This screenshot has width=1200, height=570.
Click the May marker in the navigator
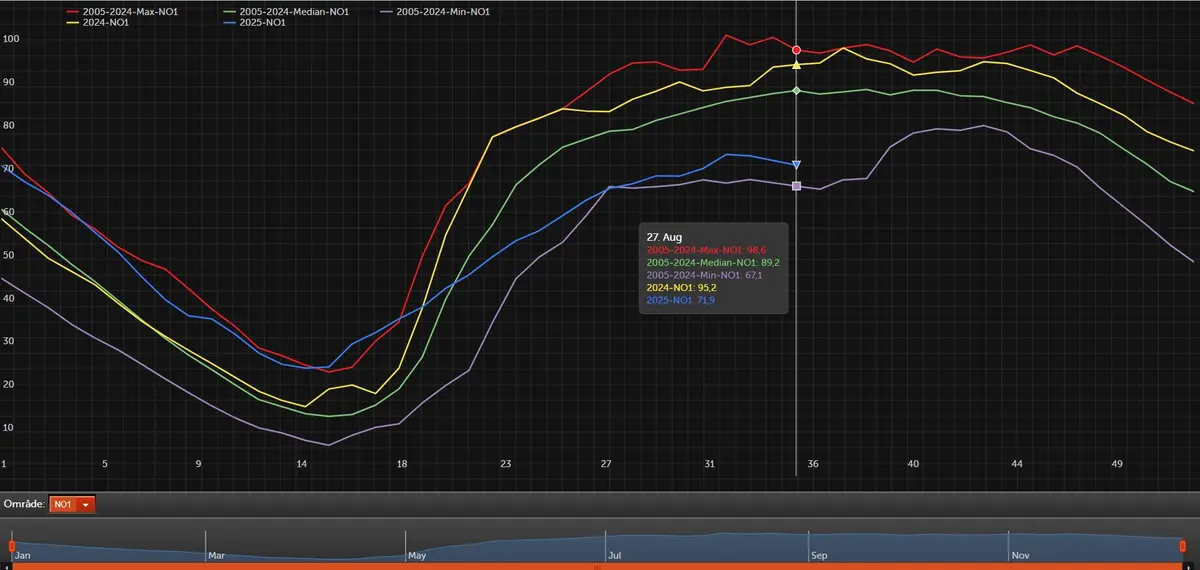click(418, 554)
